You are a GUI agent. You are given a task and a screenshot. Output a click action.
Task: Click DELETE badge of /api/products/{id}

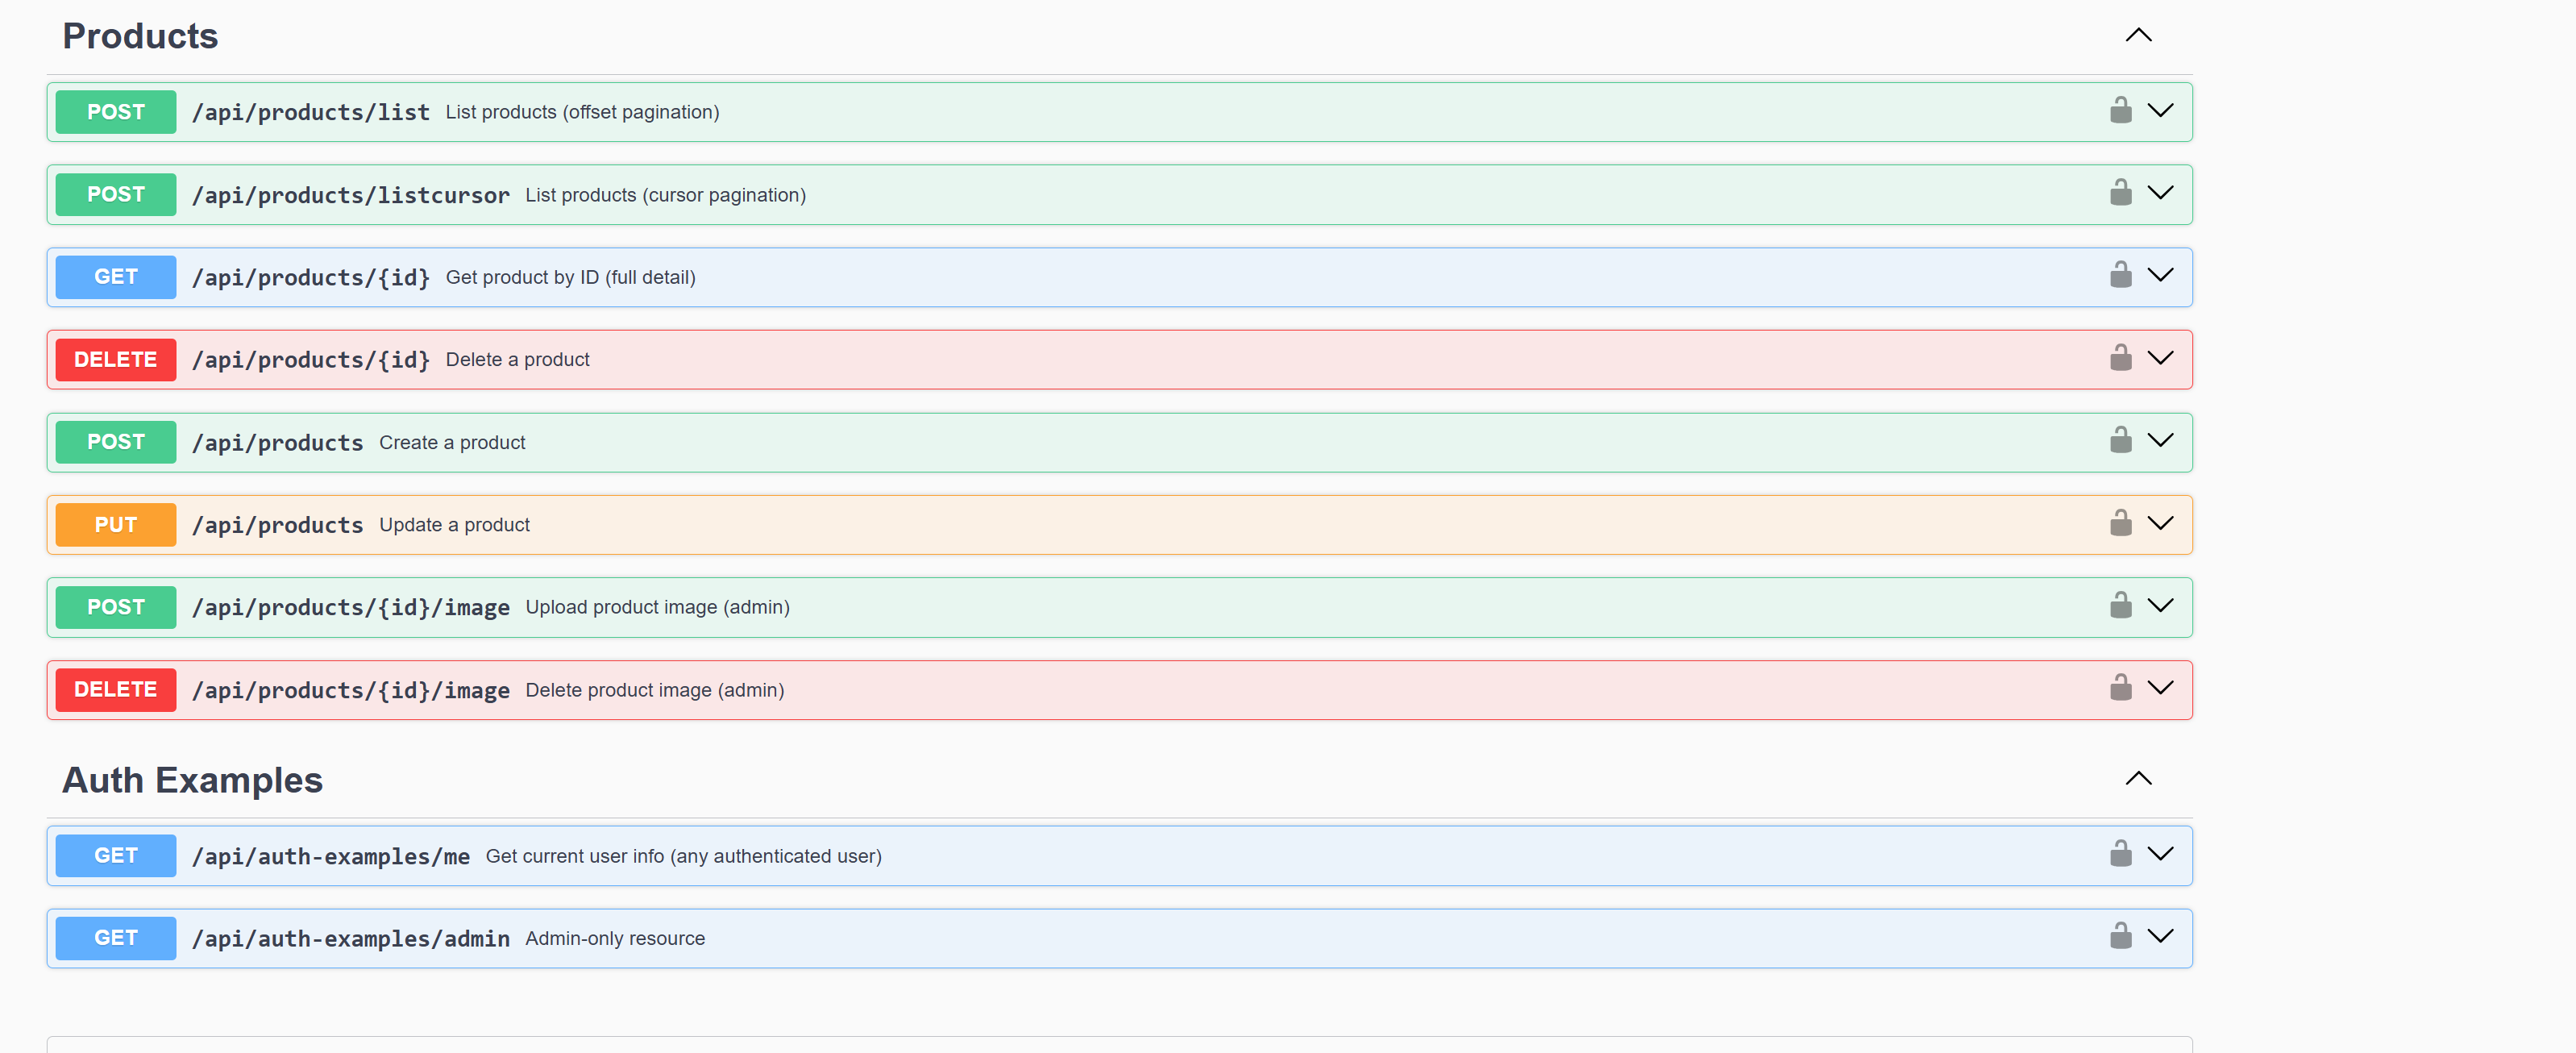pyautogui.click(x=116, y=360)
